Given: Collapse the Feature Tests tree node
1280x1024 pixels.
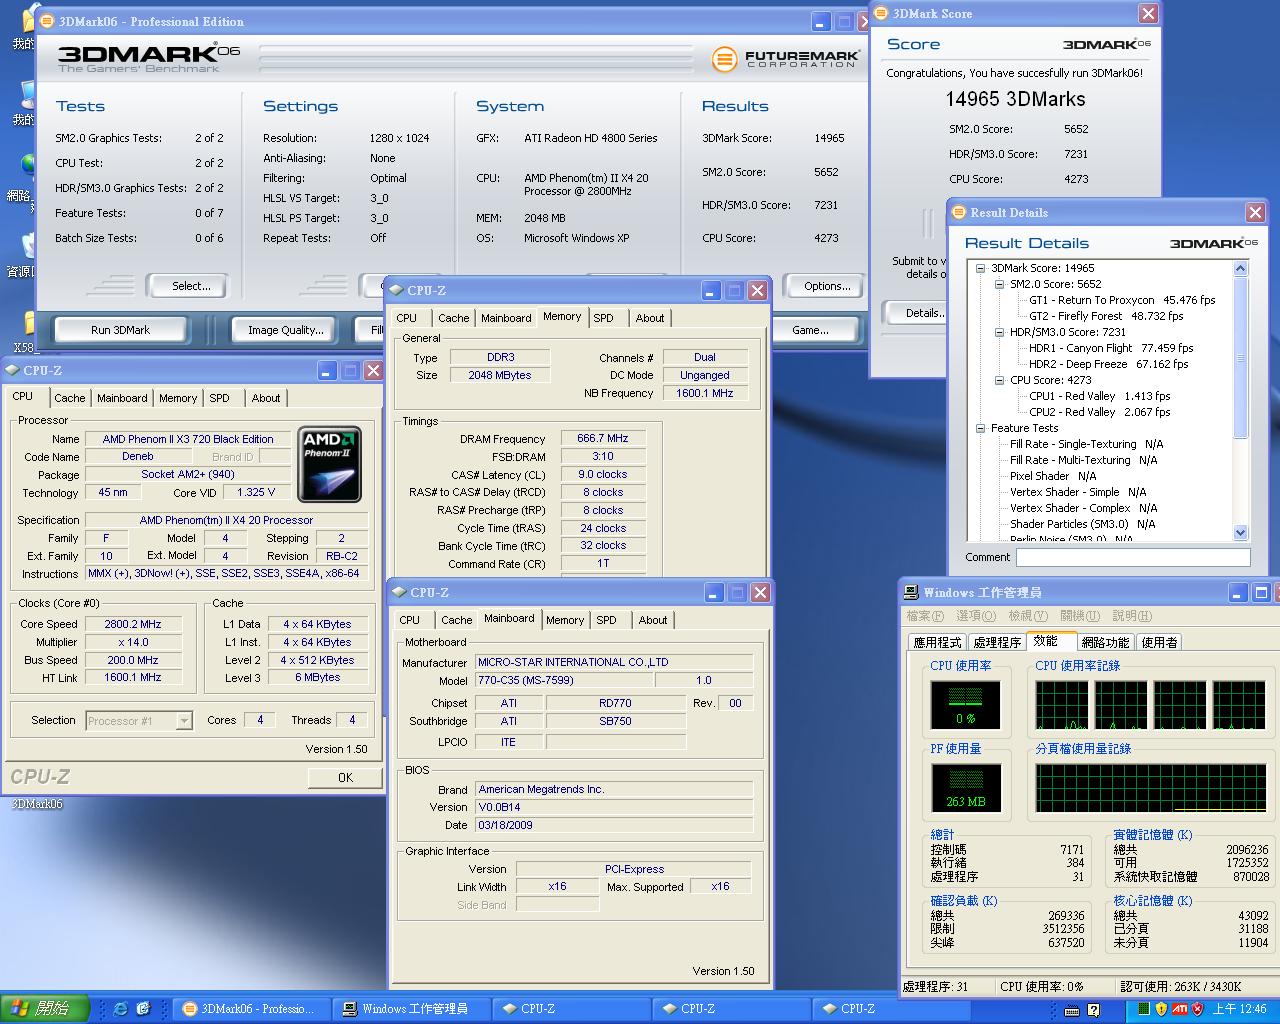Looking at the screenshot, I should (x=981, y=428).
